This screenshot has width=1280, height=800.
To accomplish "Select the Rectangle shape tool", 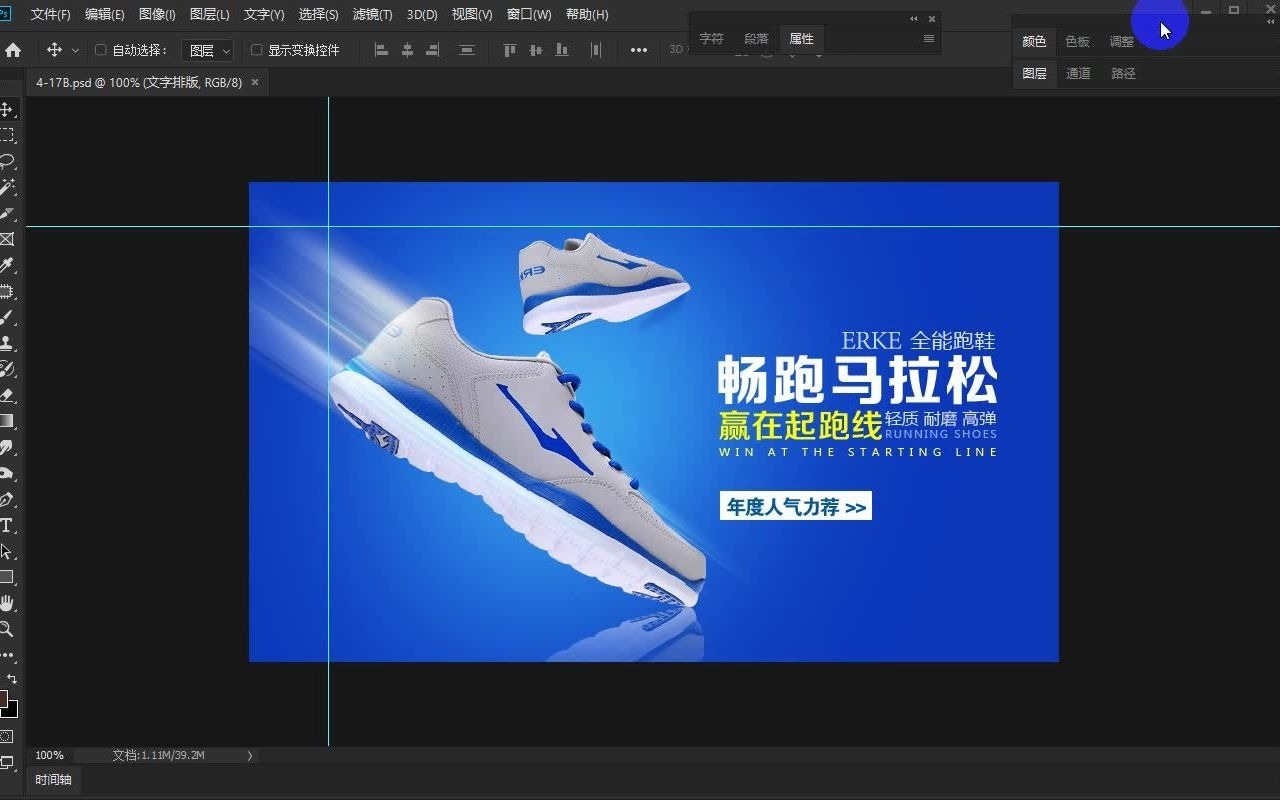I will pyautogui.click(x=6, y=577).
